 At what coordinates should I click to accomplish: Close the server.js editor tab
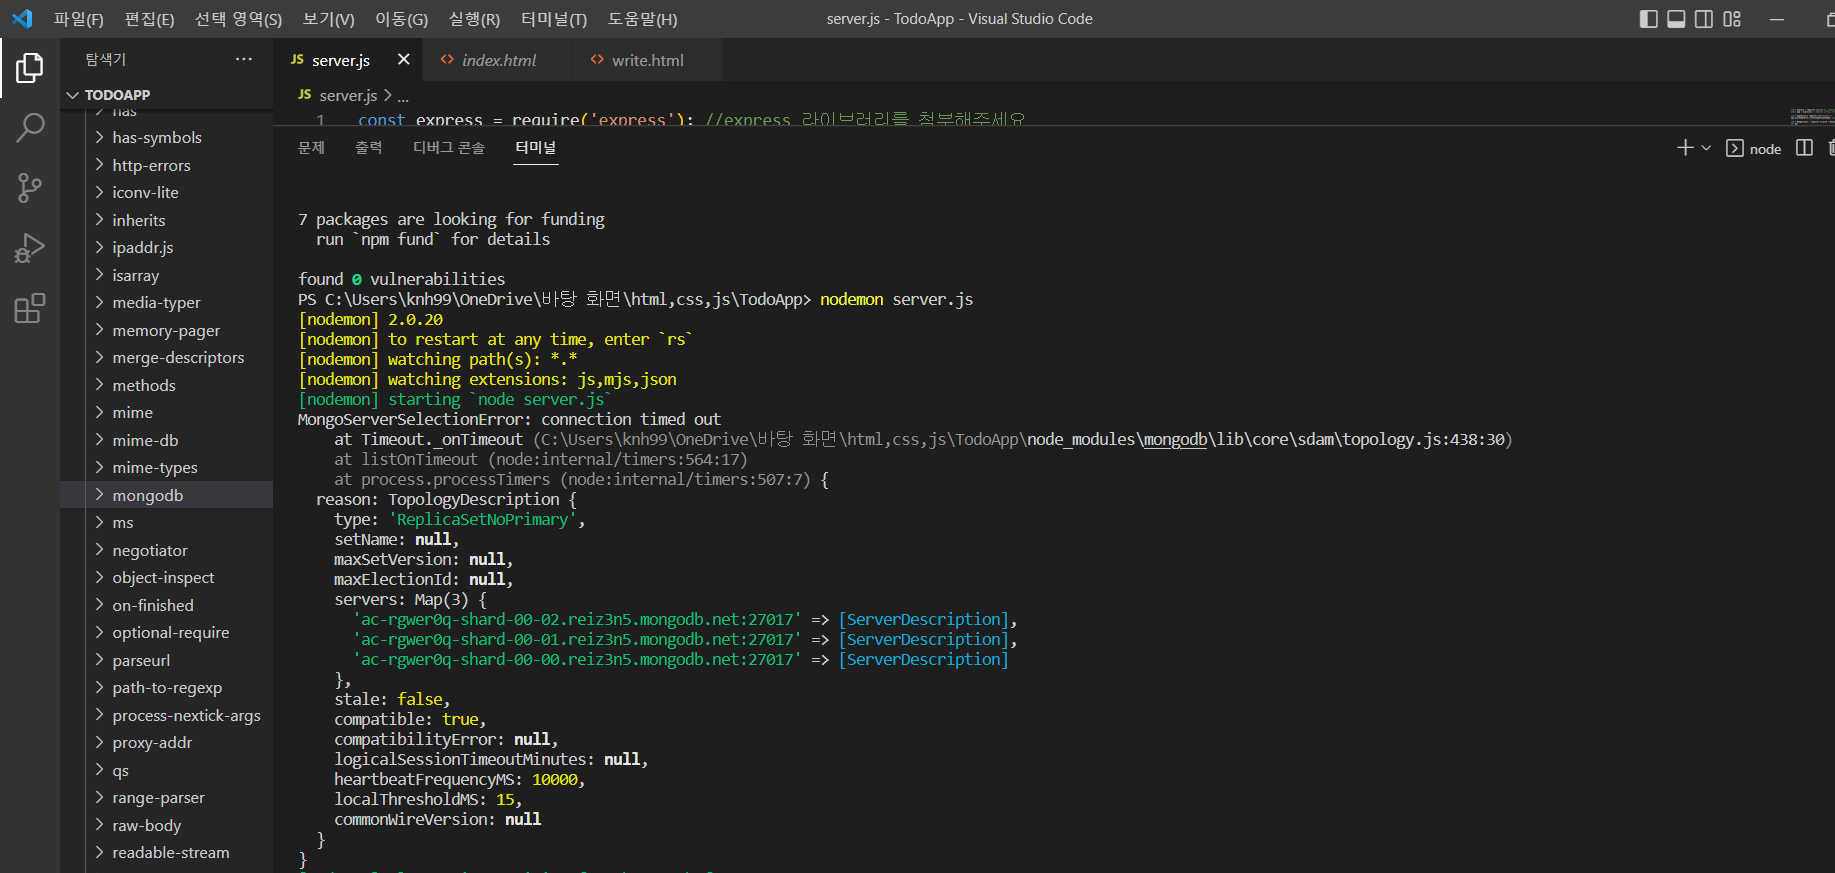(404, 59)
